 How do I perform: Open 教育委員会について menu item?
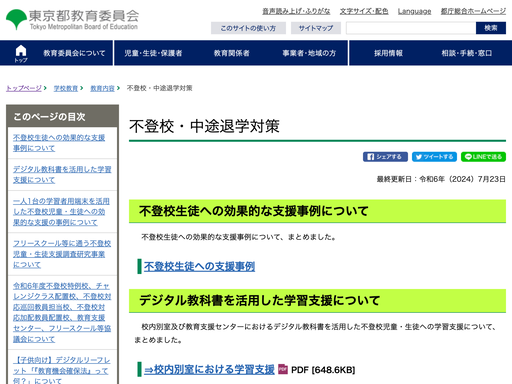(x=74, y=53)
